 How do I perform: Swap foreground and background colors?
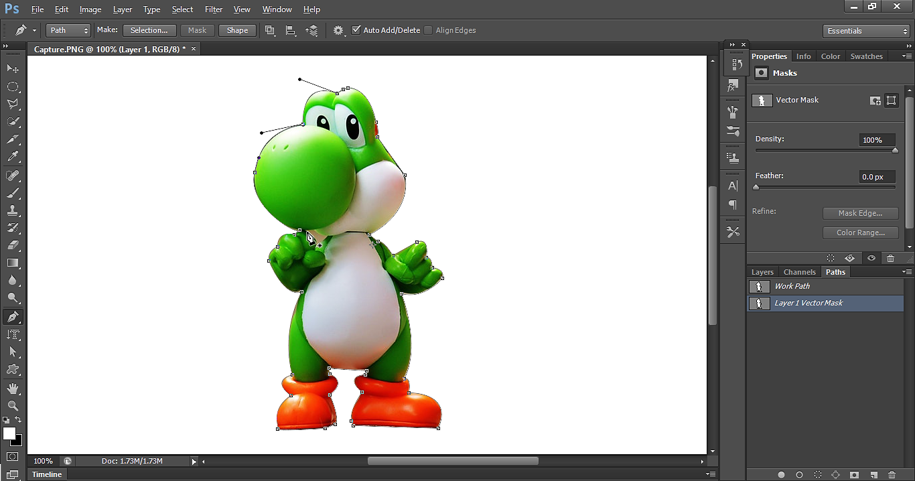19,420
